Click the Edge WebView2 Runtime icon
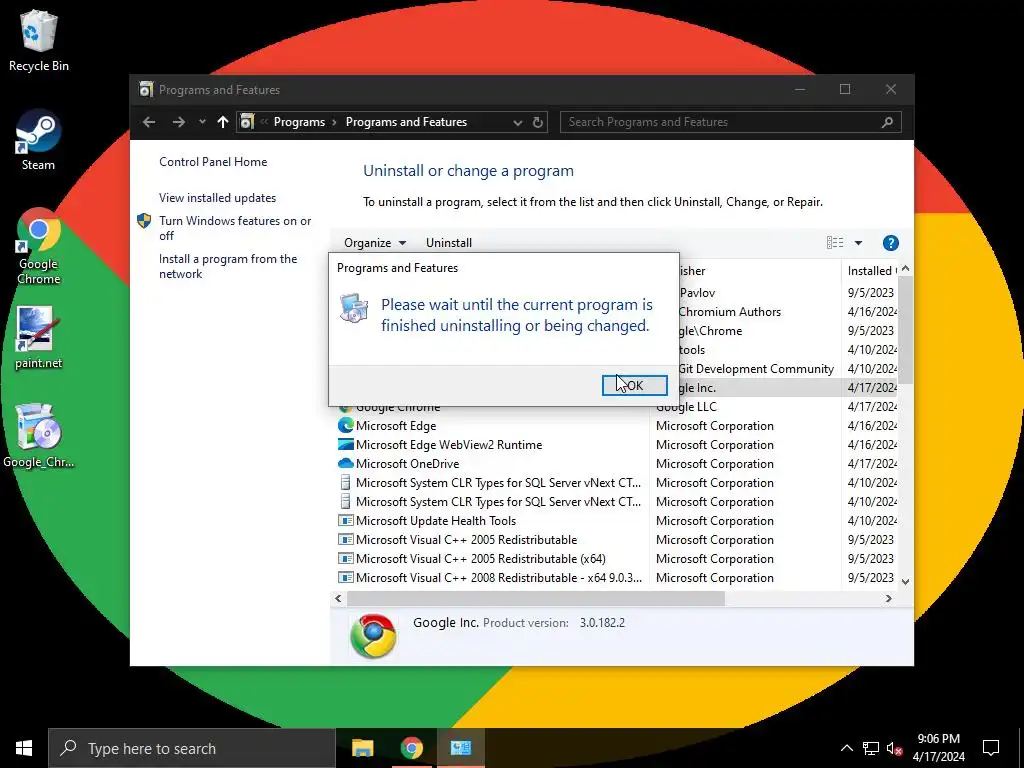 click(345, 445)
